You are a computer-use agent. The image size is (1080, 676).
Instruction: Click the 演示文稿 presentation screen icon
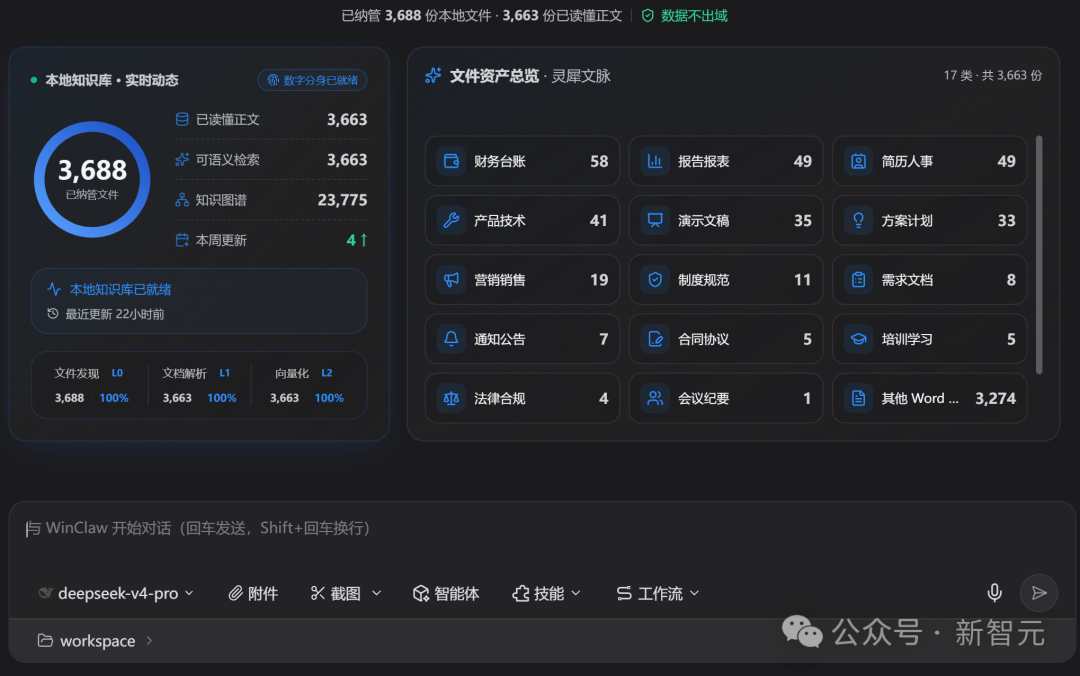655,221
